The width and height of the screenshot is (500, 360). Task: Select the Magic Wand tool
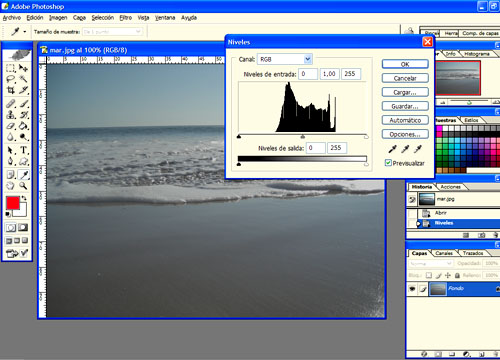[23, 79]
